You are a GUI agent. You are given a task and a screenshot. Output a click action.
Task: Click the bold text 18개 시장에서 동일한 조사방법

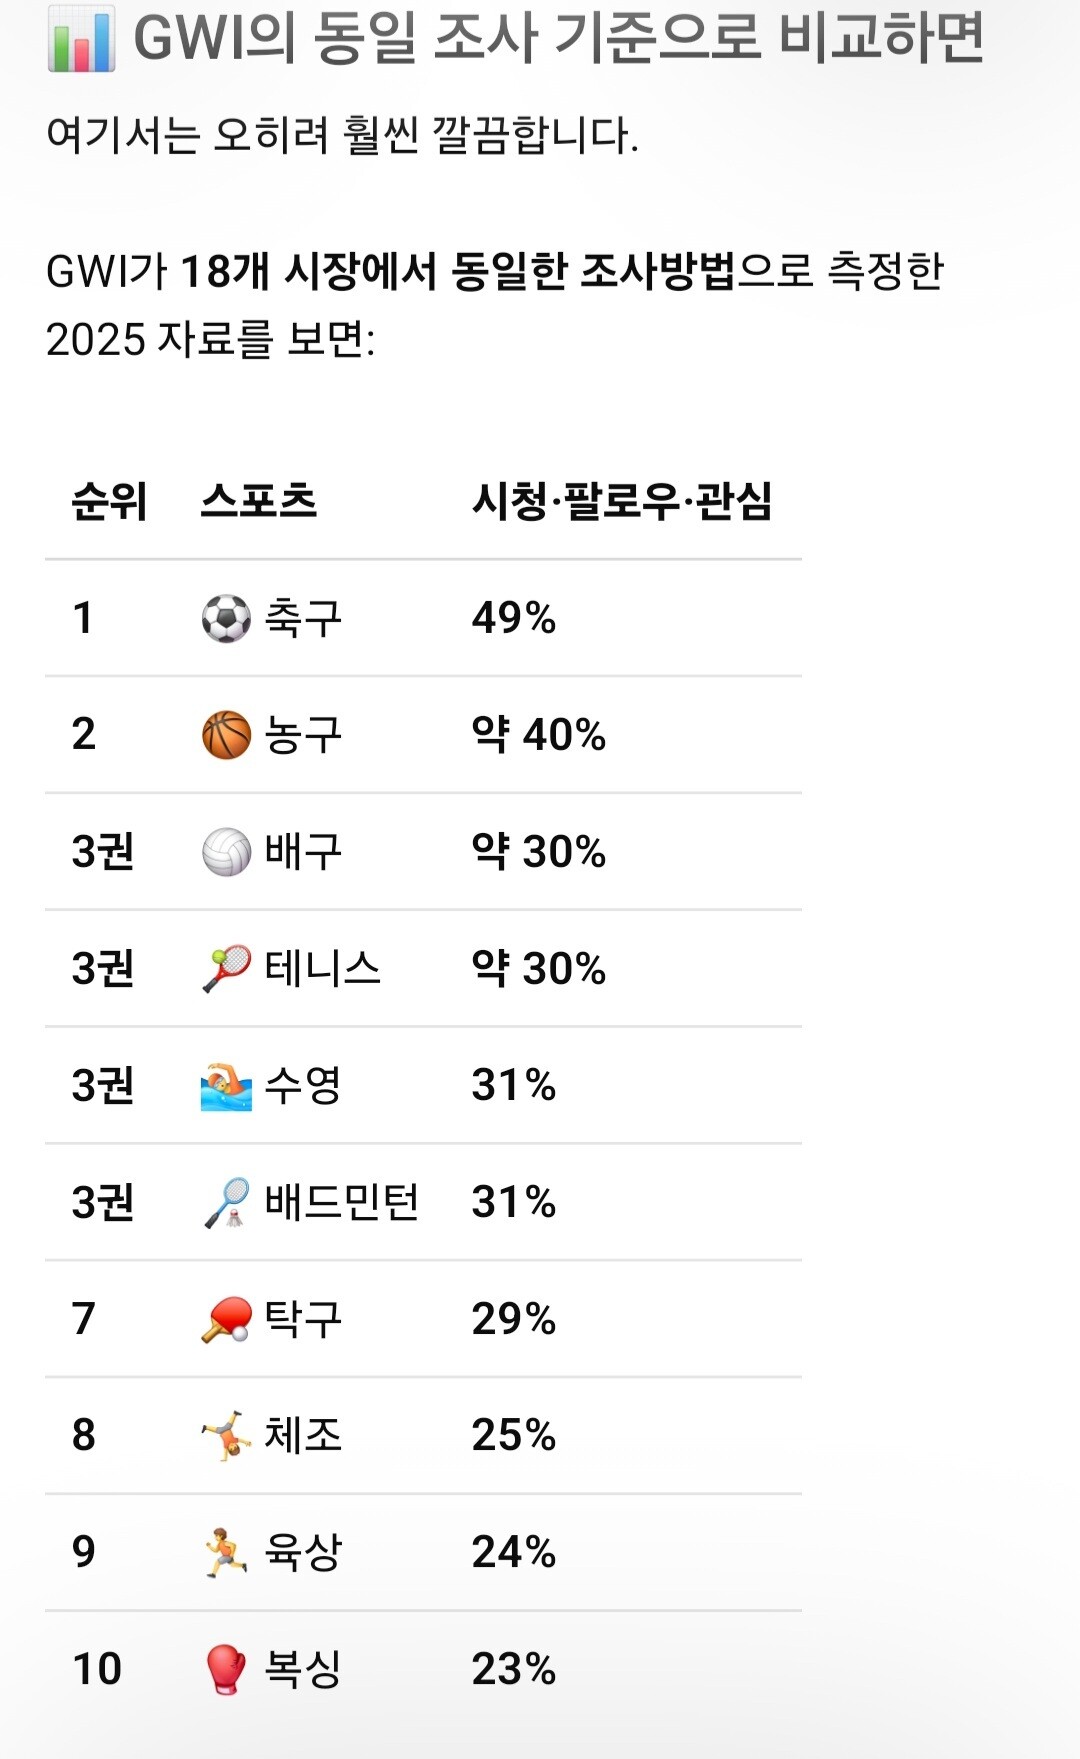(x=458, y=271)
